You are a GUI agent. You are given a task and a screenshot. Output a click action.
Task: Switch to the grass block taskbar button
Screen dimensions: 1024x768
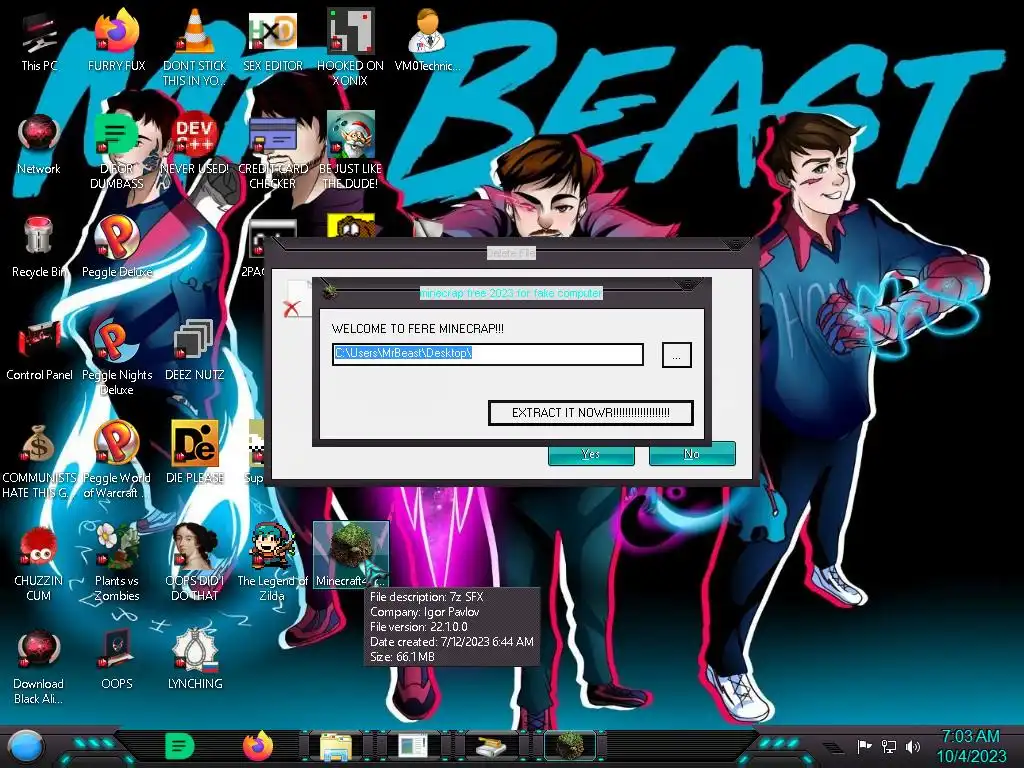pos(569,746)
